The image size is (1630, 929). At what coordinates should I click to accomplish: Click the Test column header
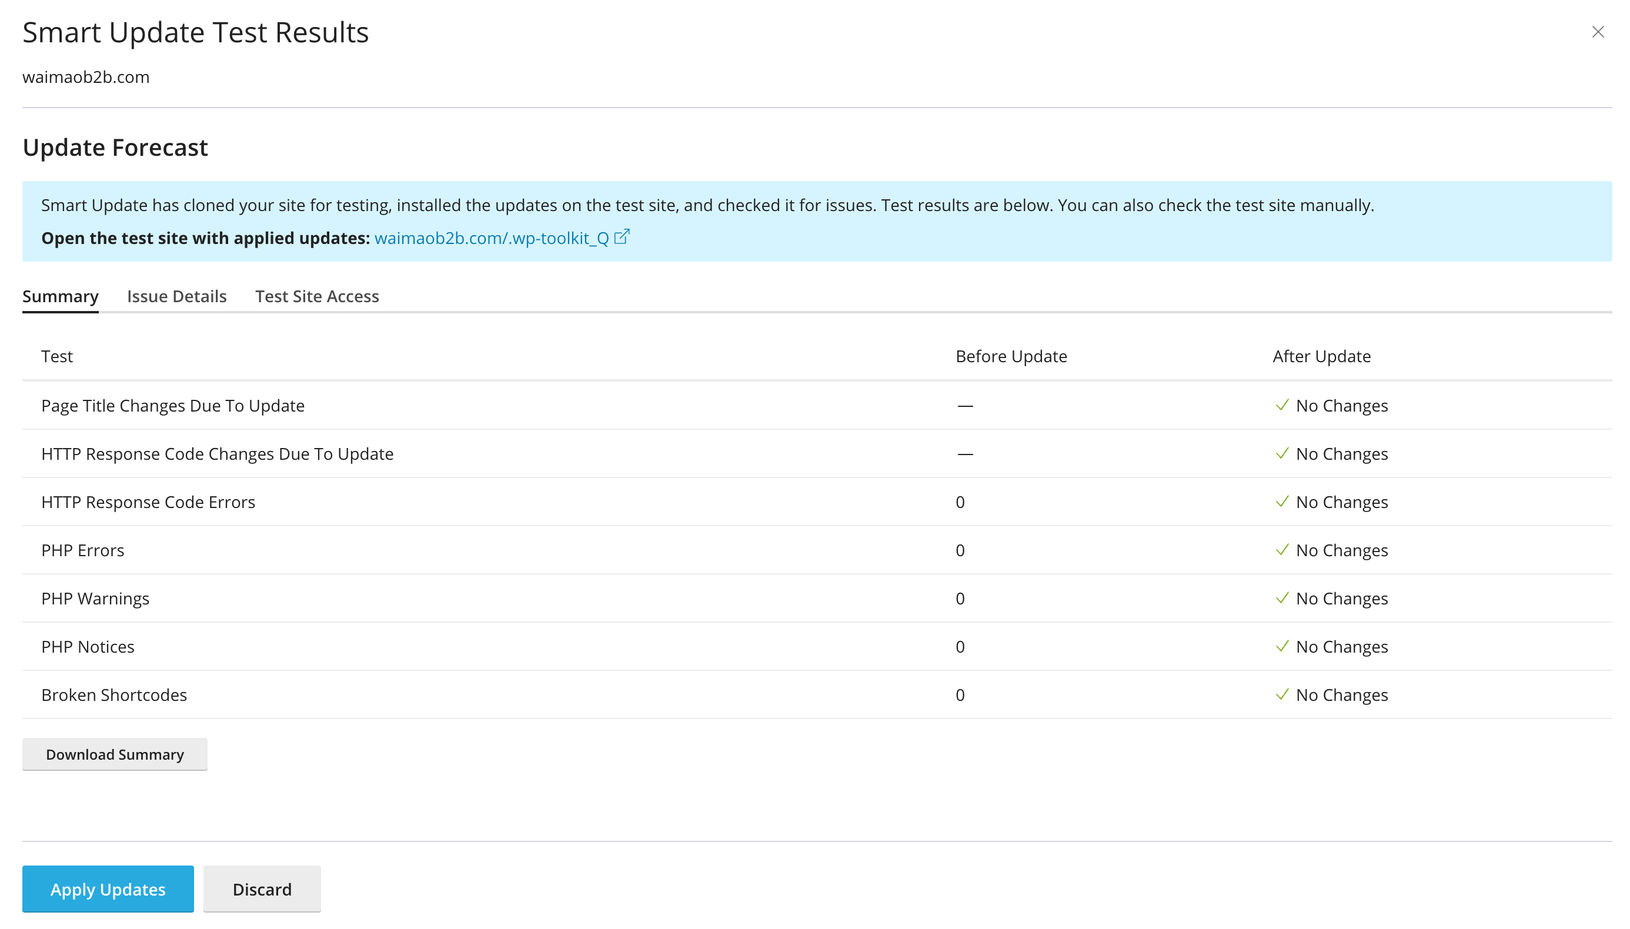(57, 356)
